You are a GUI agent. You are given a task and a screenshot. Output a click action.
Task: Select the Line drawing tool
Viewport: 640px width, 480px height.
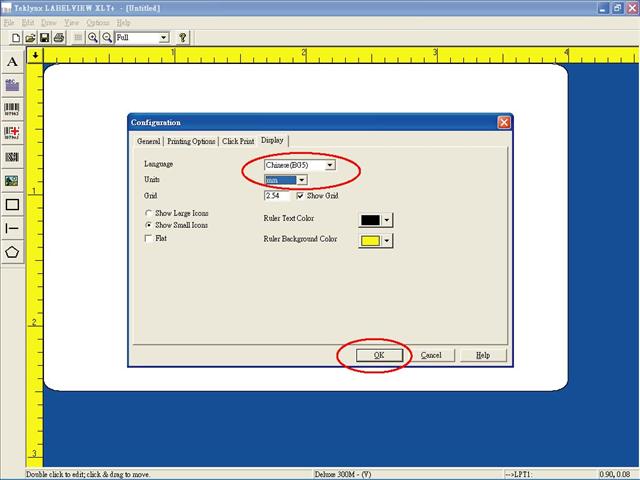[x=12, y=228]
